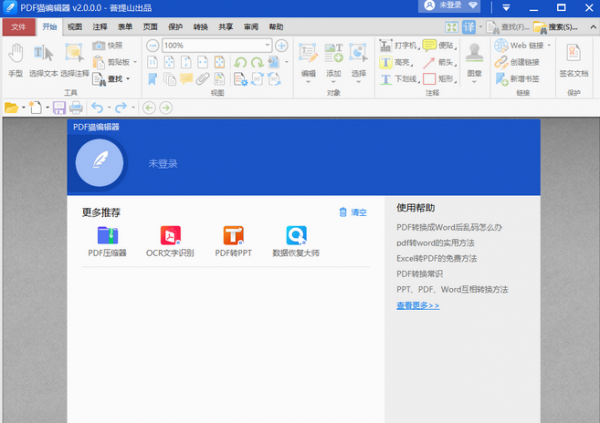Expand the 剪贴板 clipboard dropdown
The image size is (600, 423).
coord(135,62)
